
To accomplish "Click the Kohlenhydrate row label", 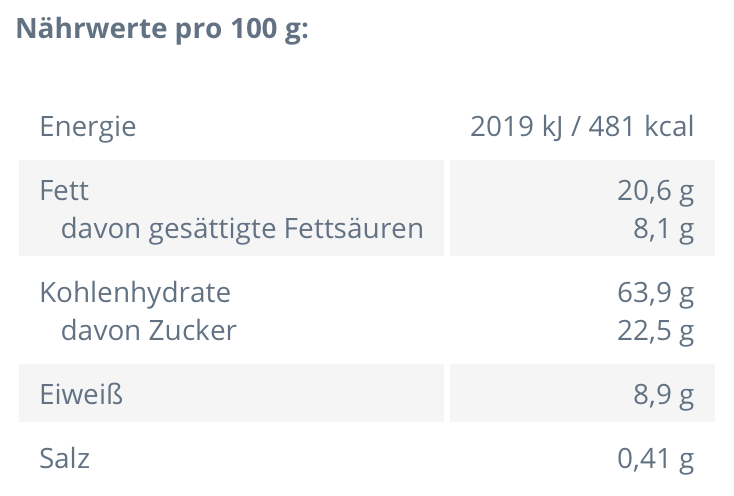I will [134, 292].
